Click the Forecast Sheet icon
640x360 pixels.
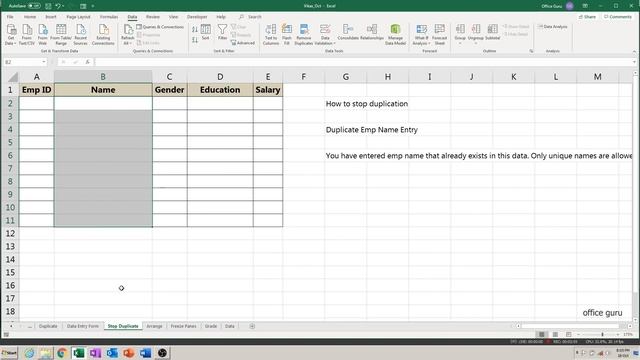point(440,34)
